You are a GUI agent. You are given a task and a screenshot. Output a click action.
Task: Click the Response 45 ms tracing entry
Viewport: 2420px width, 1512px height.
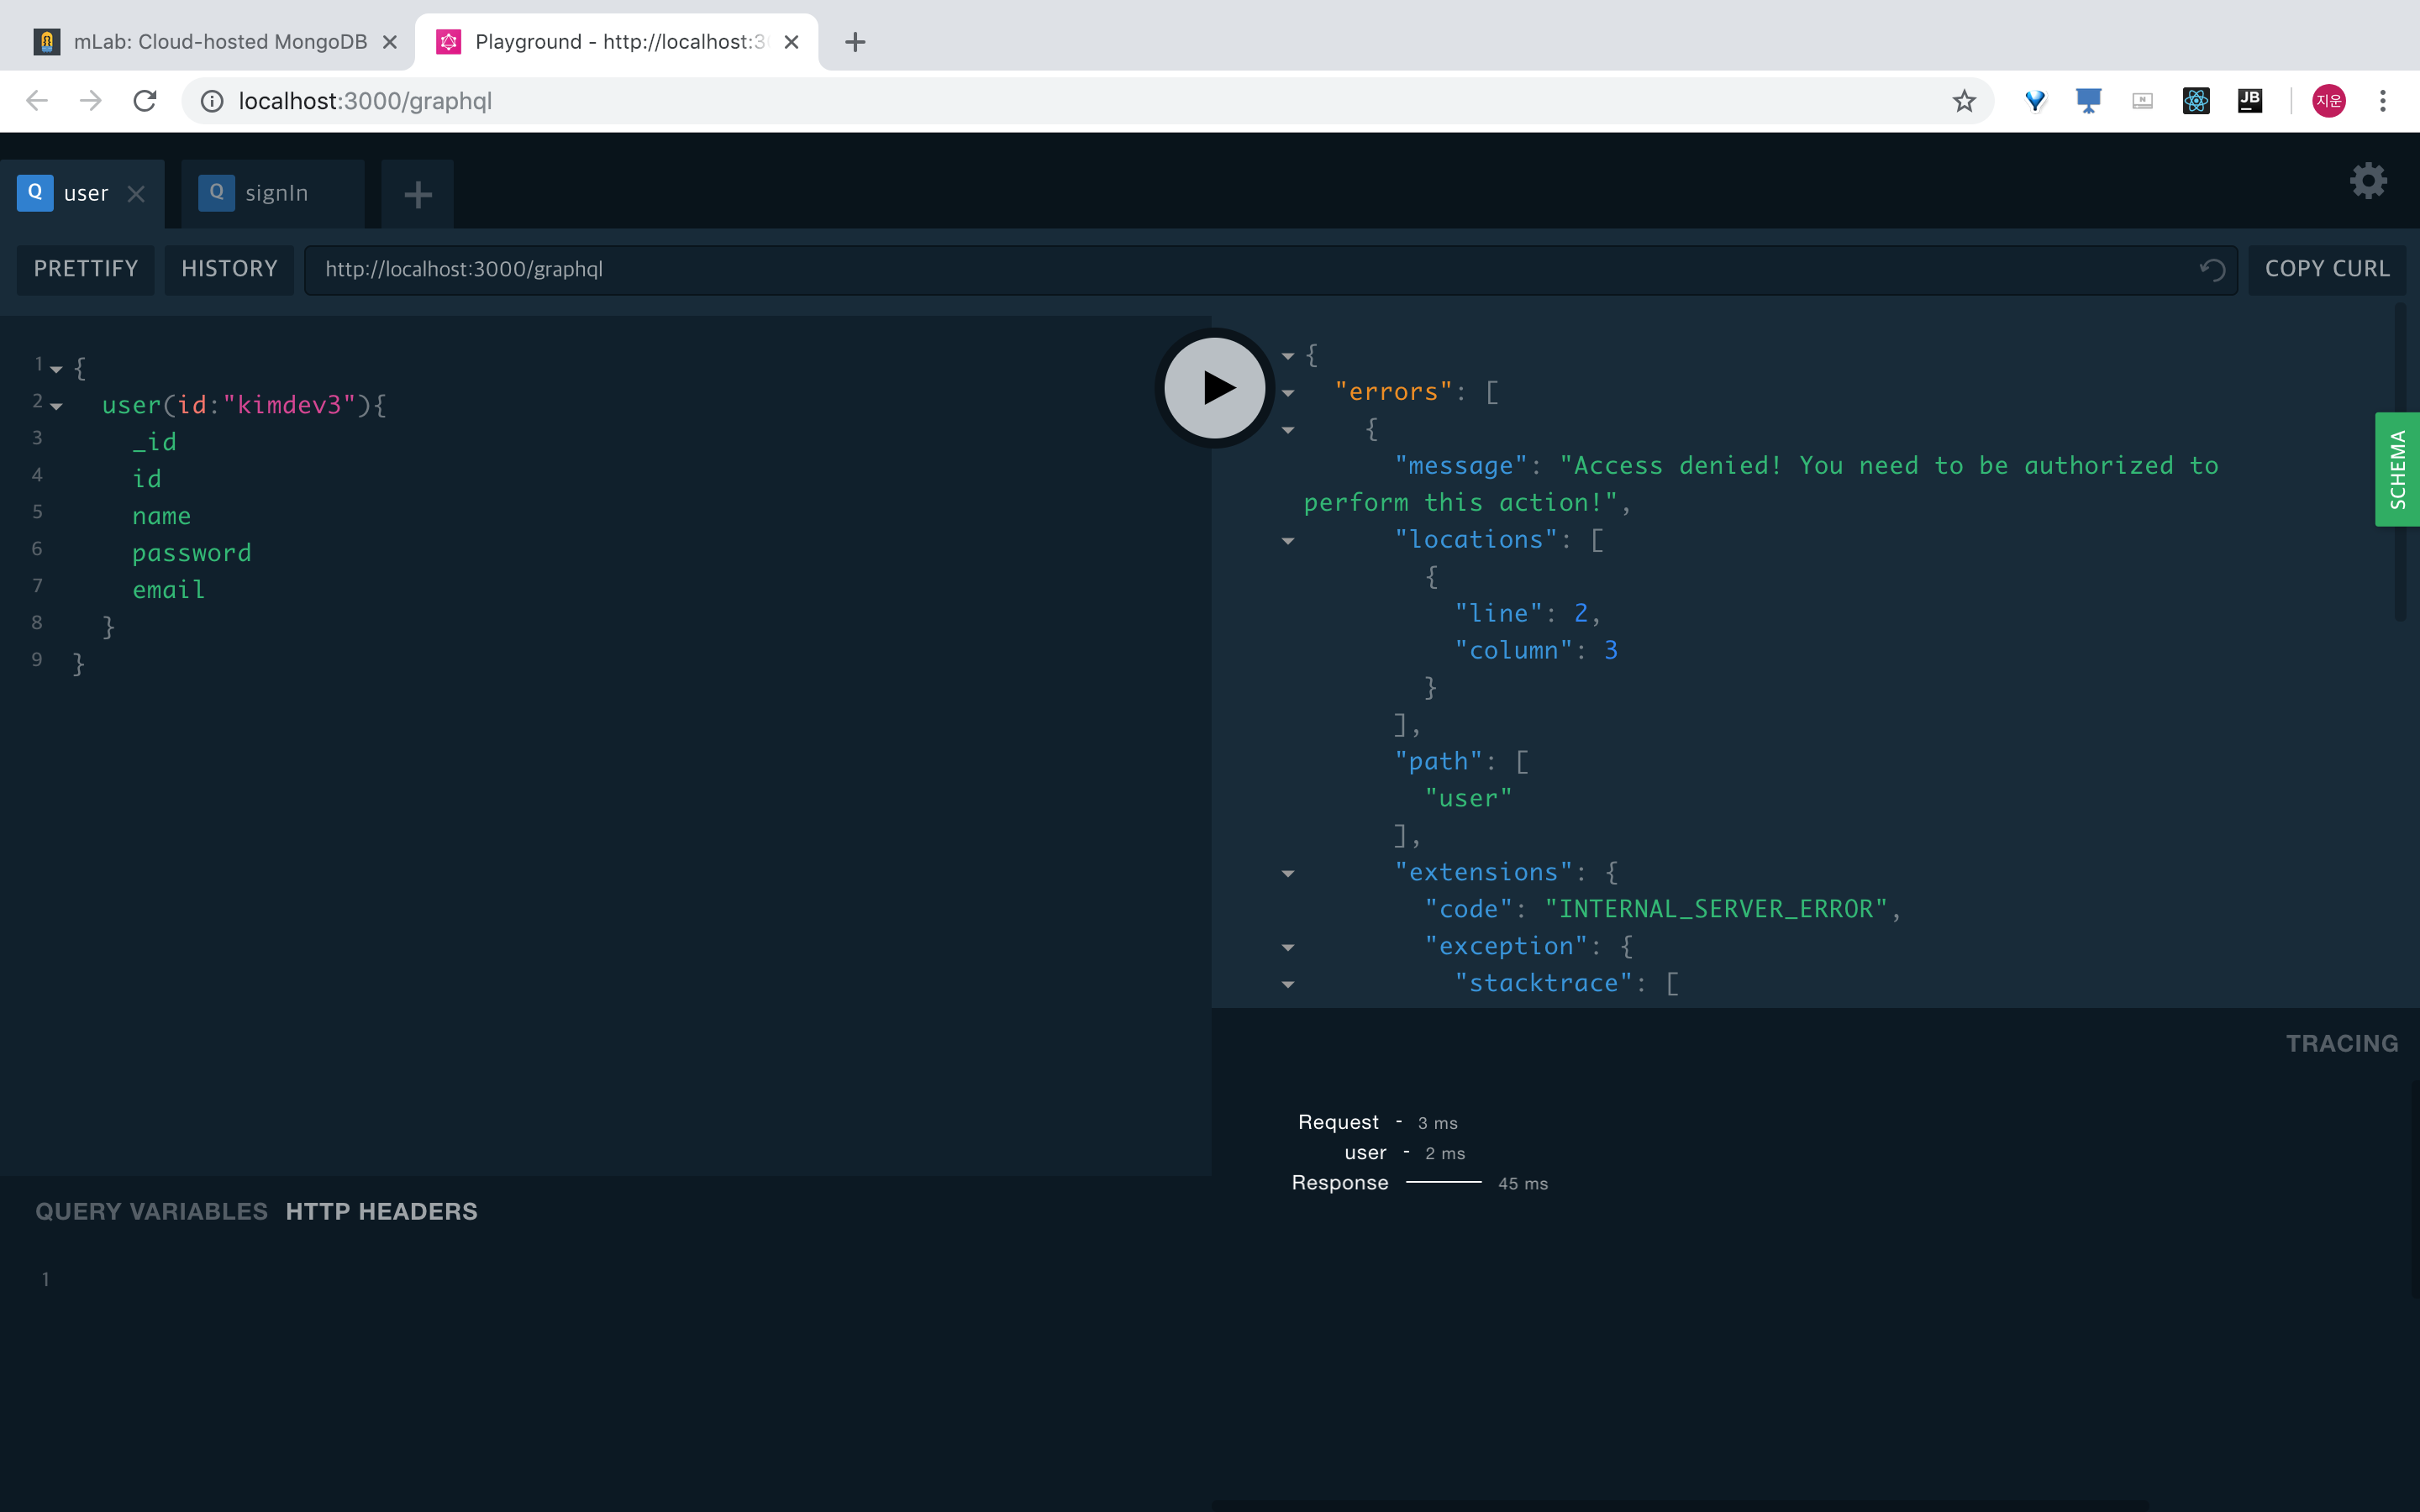1420,1183
